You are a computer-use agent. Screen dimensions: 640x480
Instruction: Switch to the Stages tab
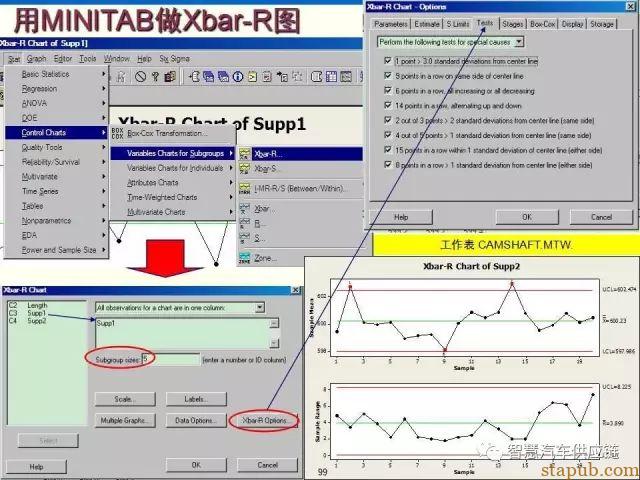pyautogui.click(x=512, y=24)
